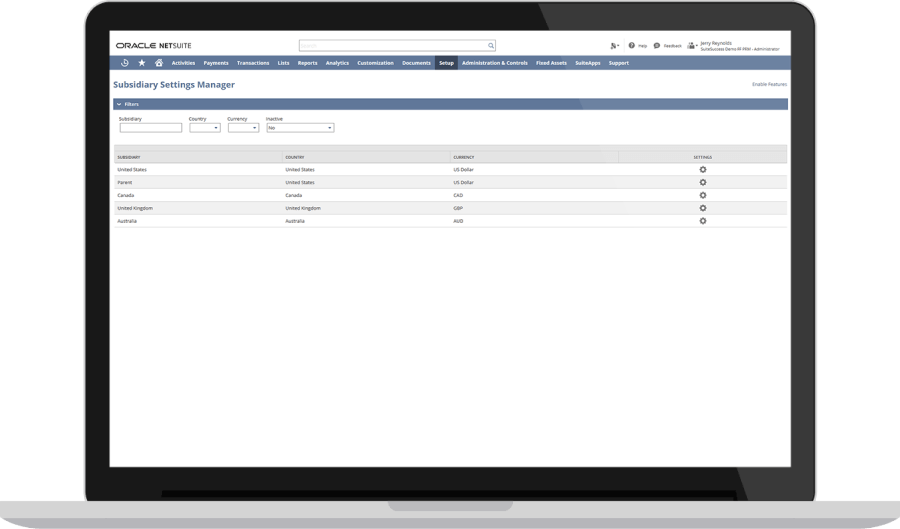Click the CAD currency cell
The height and width of the screenshot is (529, 900).
458,195
